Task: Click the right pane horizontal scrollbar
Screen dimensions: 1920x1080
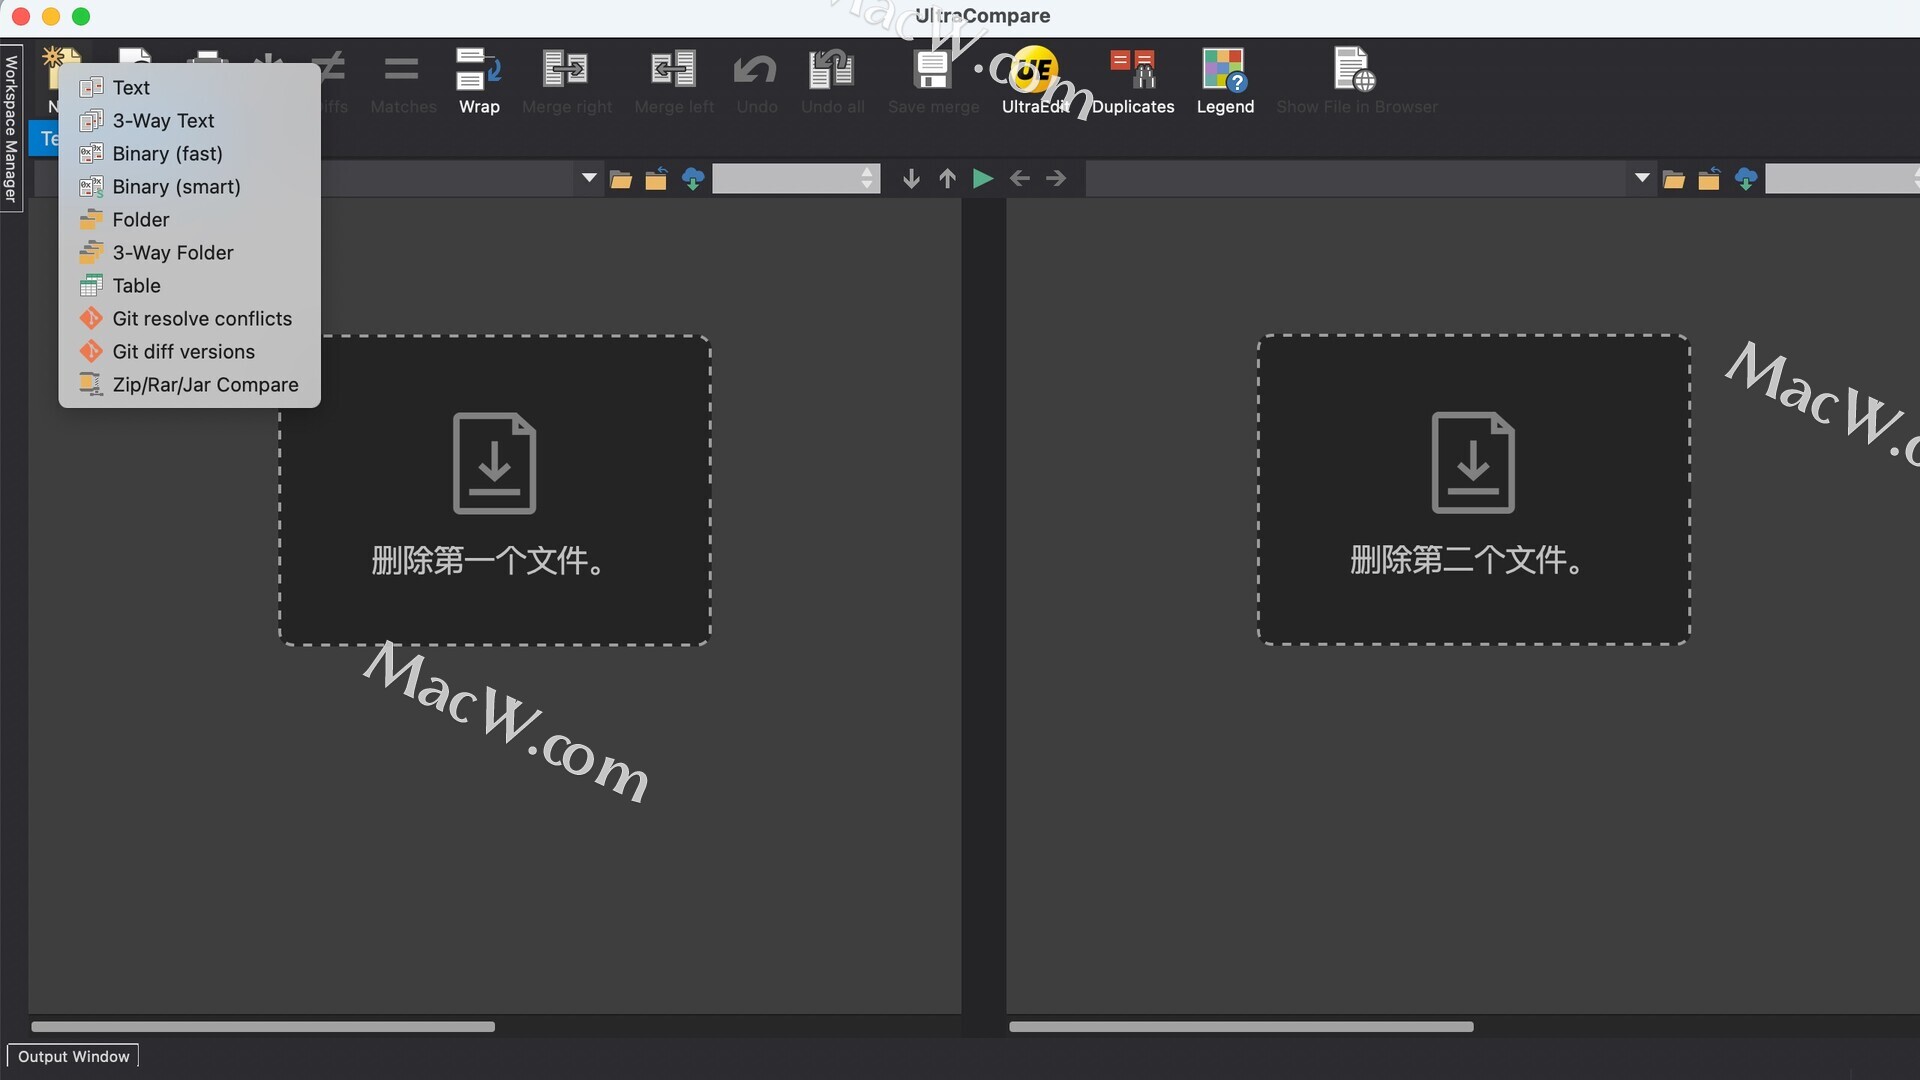Action: (1241, 1026)
